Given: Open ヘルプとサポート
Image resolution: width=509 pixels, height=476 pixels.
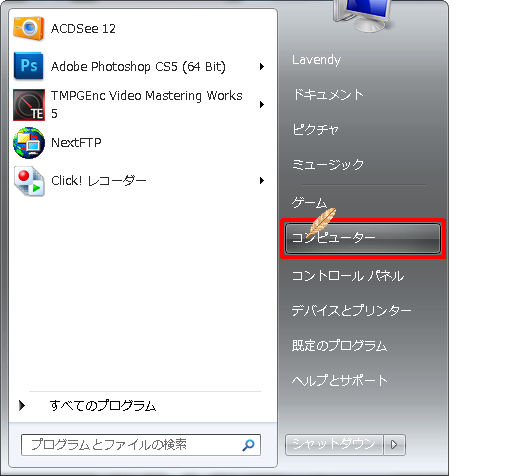Looking at the screenshot, I should coord(340,380).
